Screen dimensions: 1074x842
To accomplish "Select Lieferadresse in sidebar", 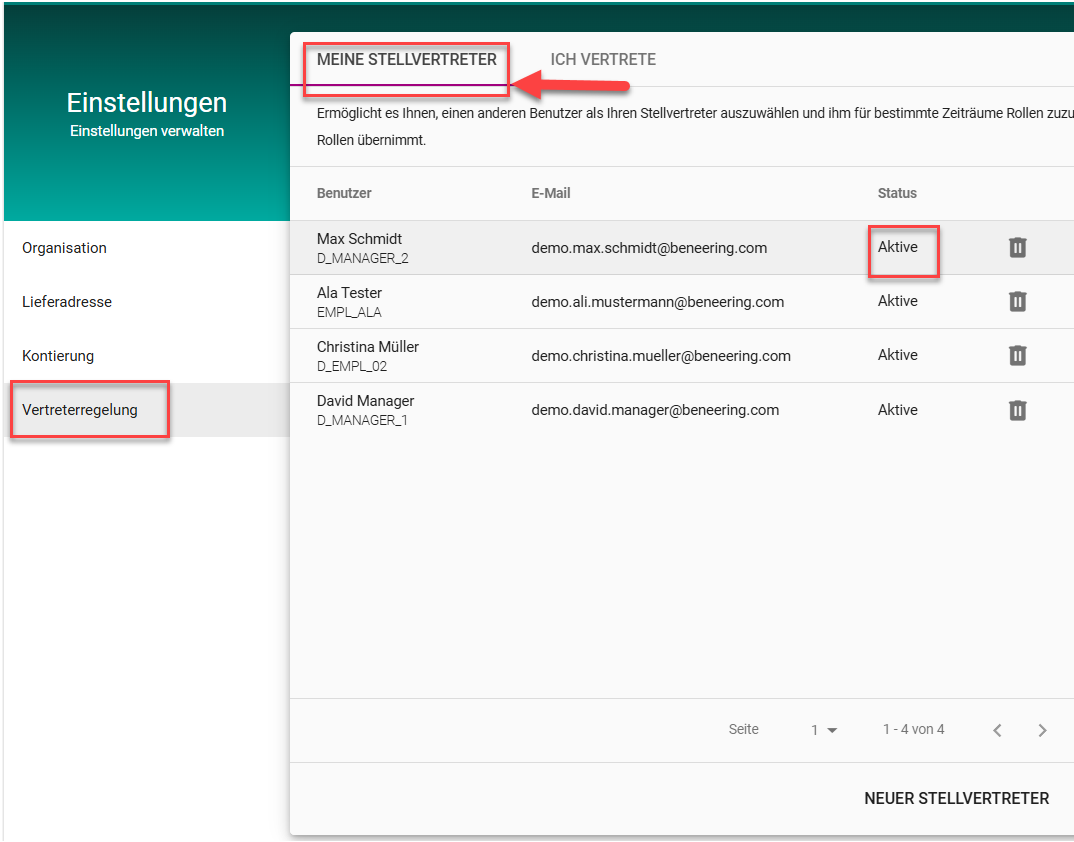I will click(67, 302).
